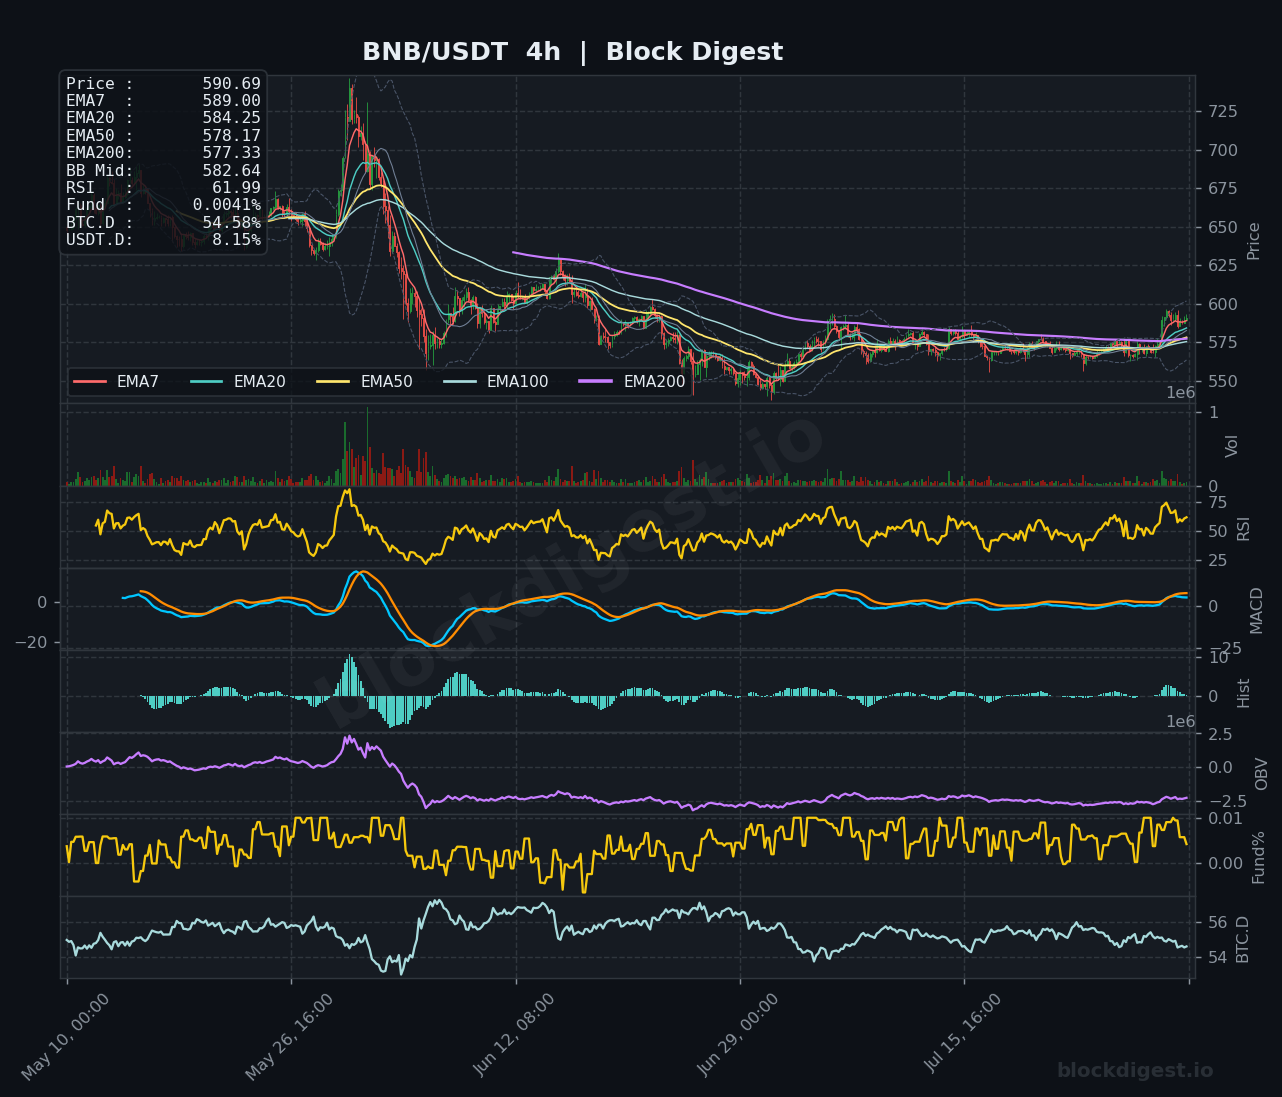The width and height of the screenshot is (1282, 1097).
Task: Click the EMA200 value 577.33 row
Action: (x=163, y=153)
